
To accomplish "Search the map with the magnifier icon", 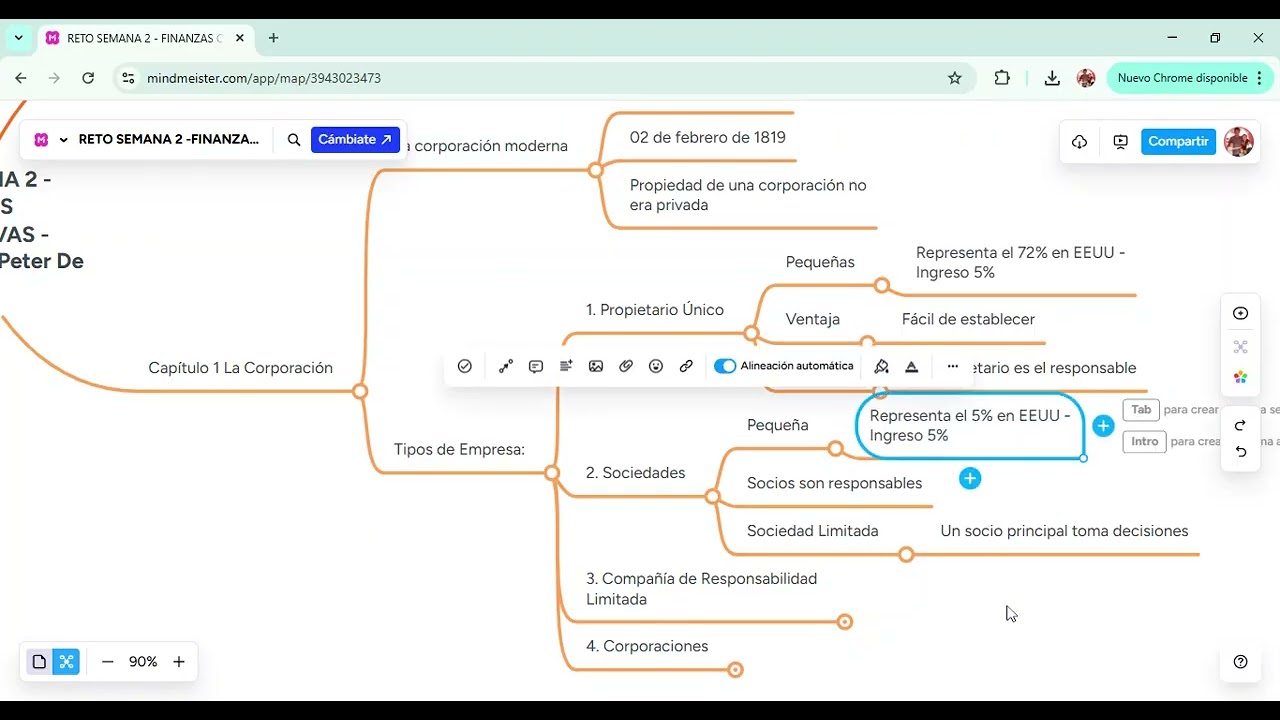I will pyautogui.click(x=294, y=140).
